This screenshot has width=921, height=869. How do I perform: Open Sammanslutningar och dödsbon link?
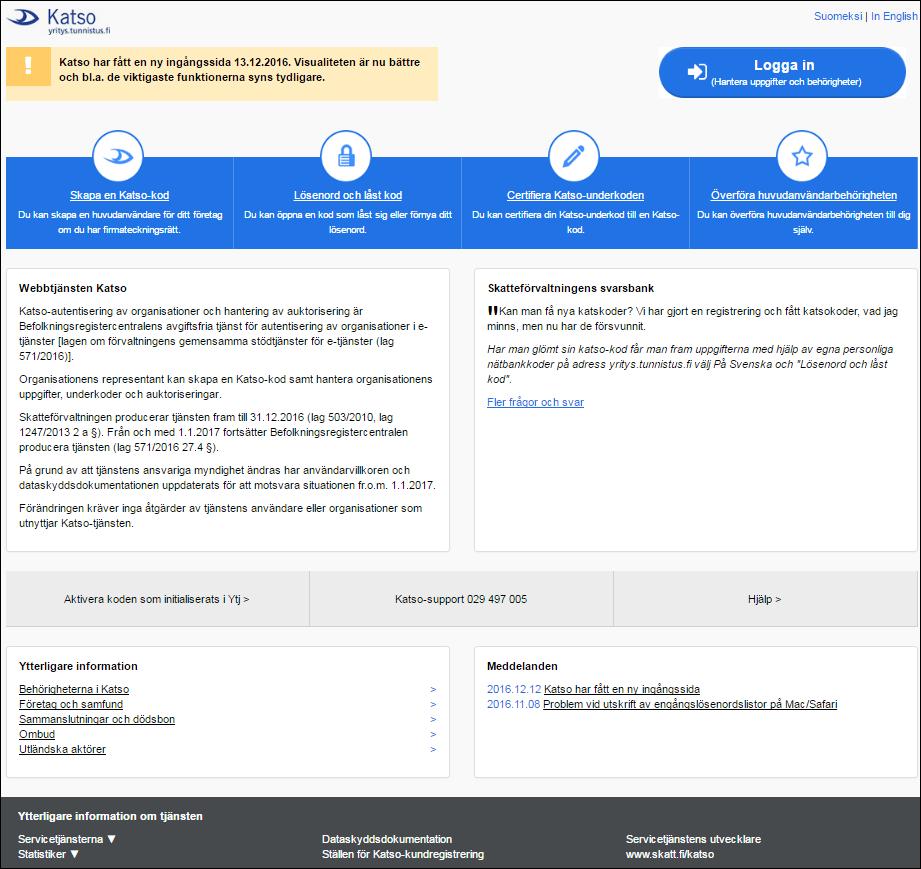click(97, 719)
